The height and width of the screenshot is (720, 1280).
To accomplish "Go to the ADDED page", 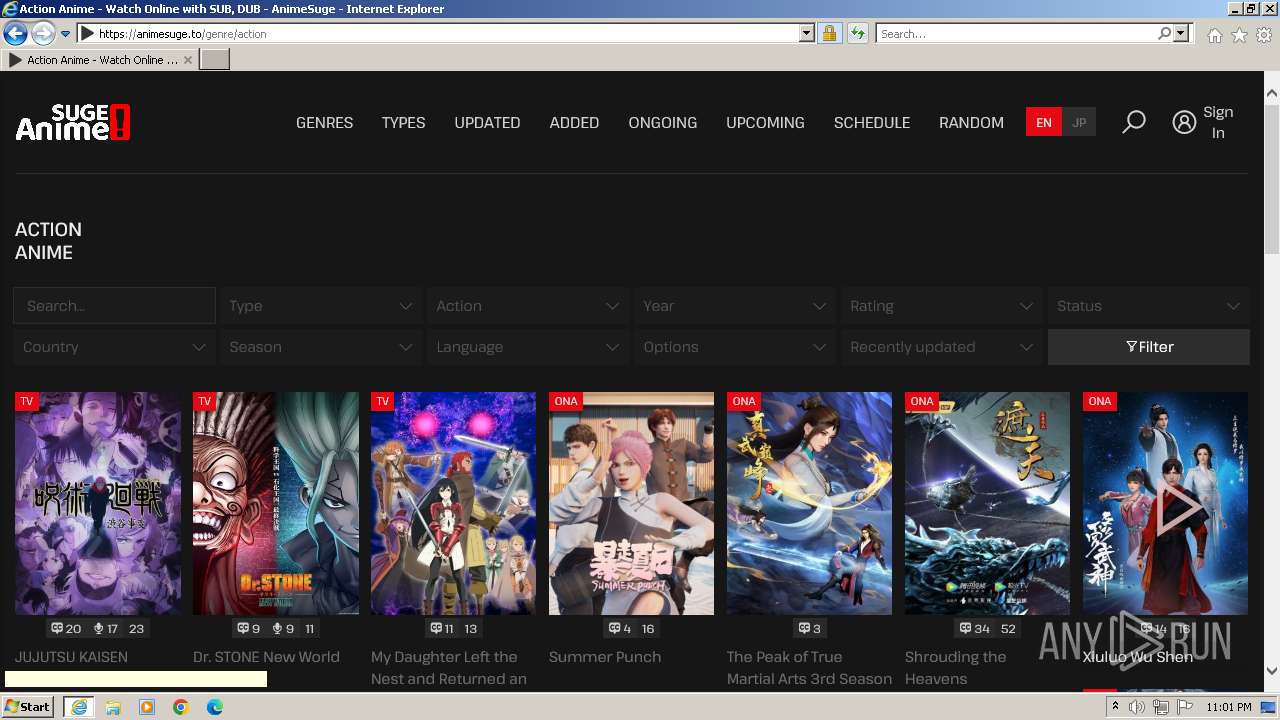I will 574,123.
